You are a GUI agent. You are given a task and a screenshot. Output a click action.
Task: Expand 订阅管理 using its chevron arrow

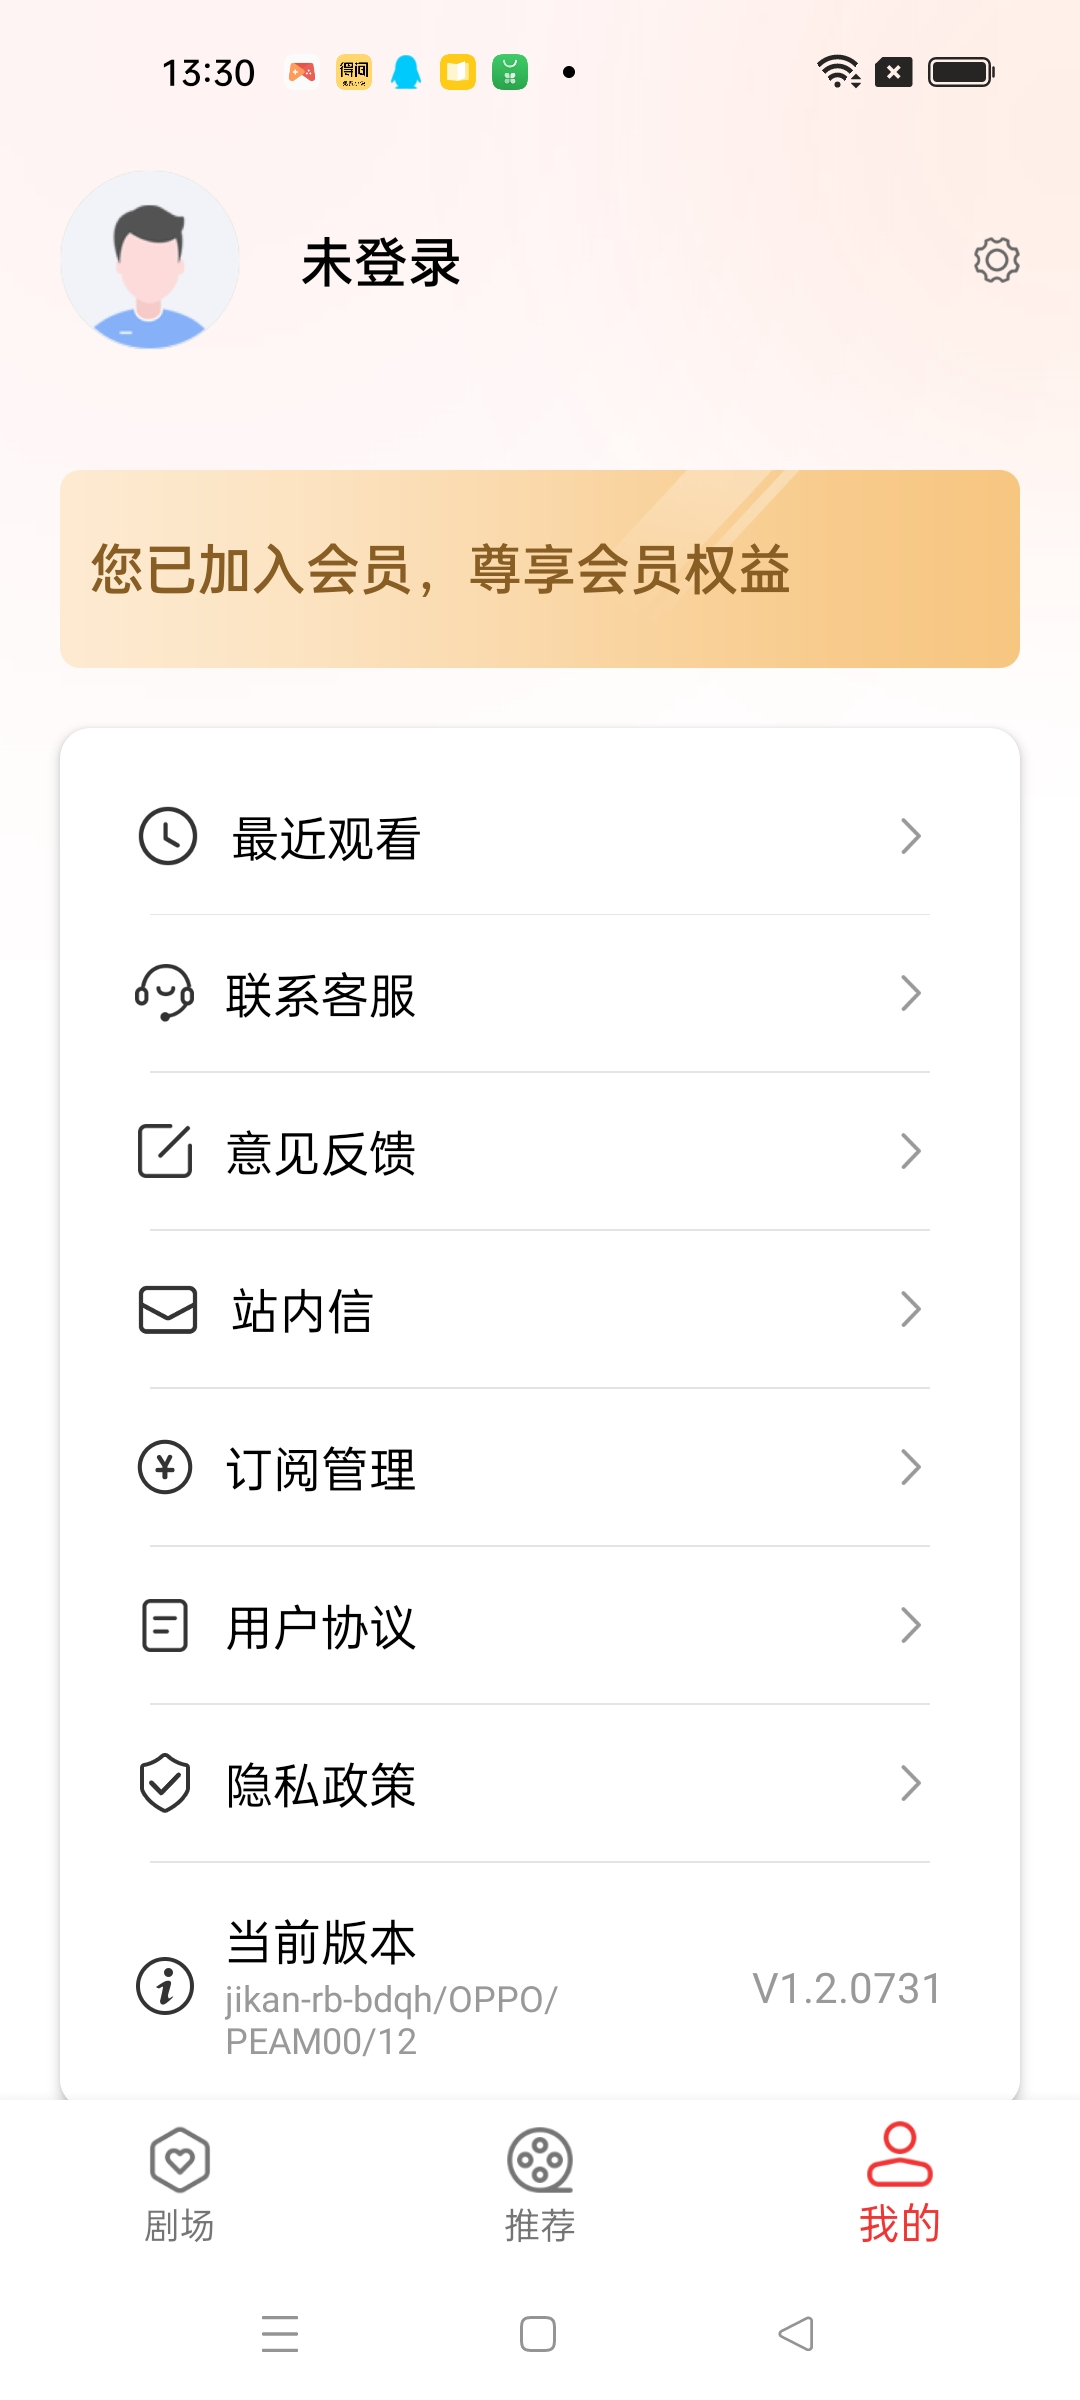click(x=910, y=1467)
